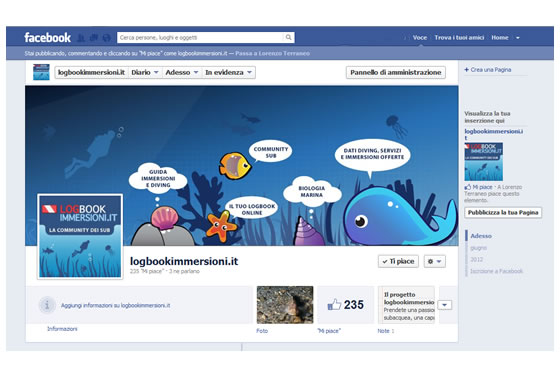Open the 235 Mi piace likes box
Viewport: 560px width, 382px height.
pyautogui.click(x=345, y=305)
